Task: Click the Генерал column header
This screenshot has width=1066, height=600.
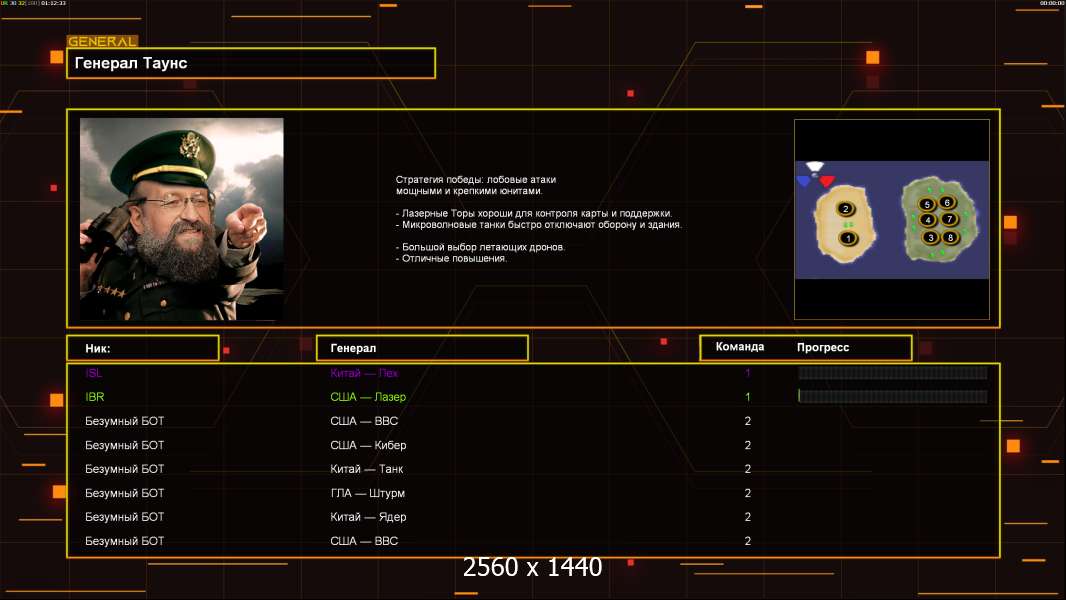Action: pyautogui.click(x=421, y=348)
